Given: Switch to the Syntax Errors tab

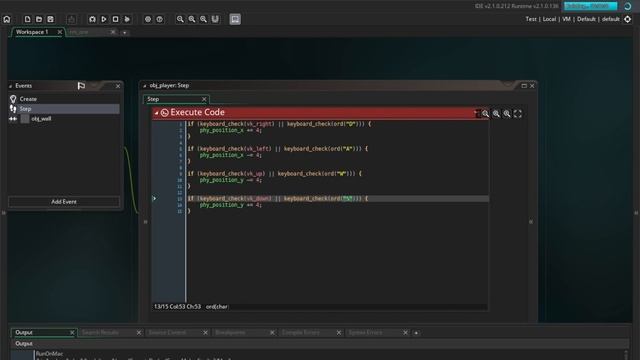Looking at the screenshot, I should point(365,333).
